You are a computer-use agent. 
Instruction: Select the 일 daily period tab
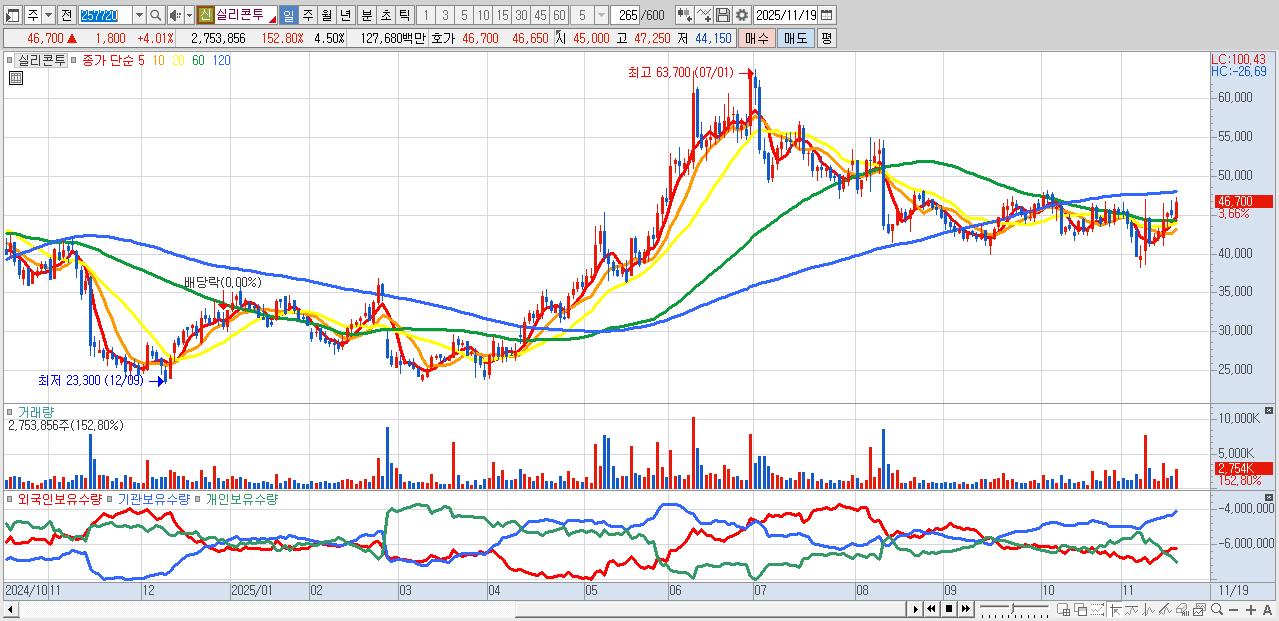tap(288, 15)
